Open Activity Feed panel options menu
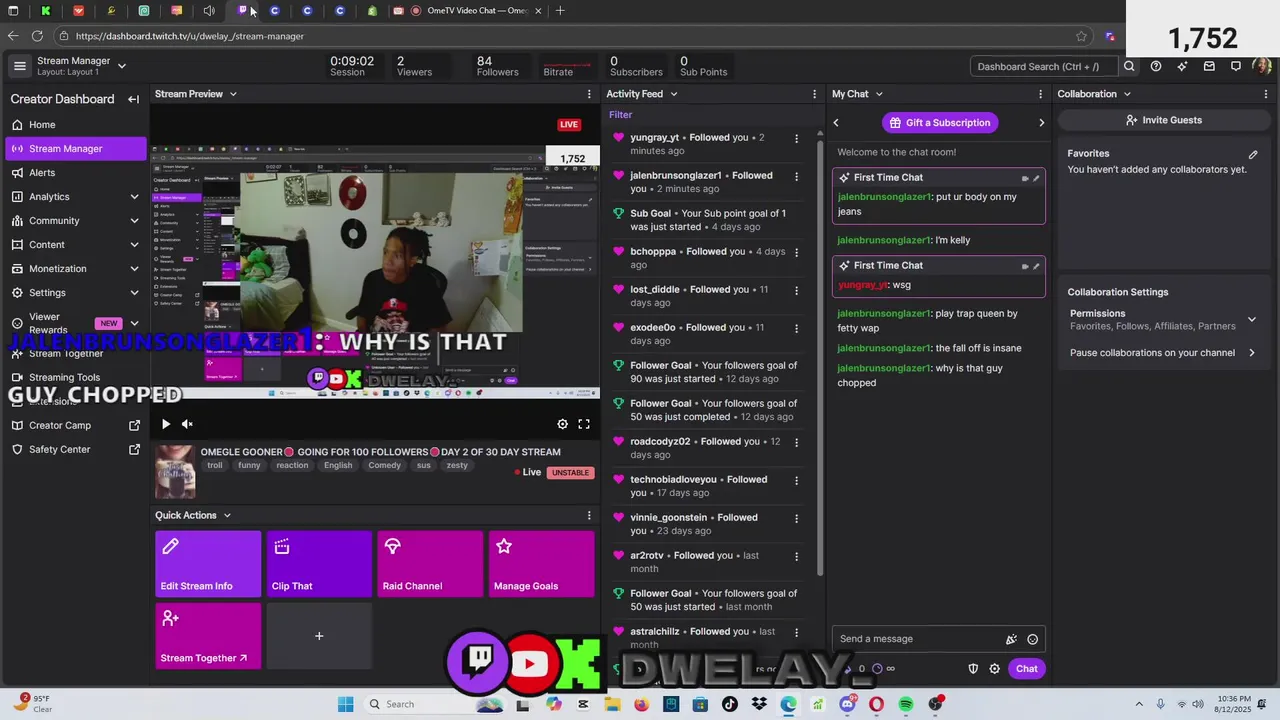The width and height of the screenshot is (1280, 720). click(814, 94)
